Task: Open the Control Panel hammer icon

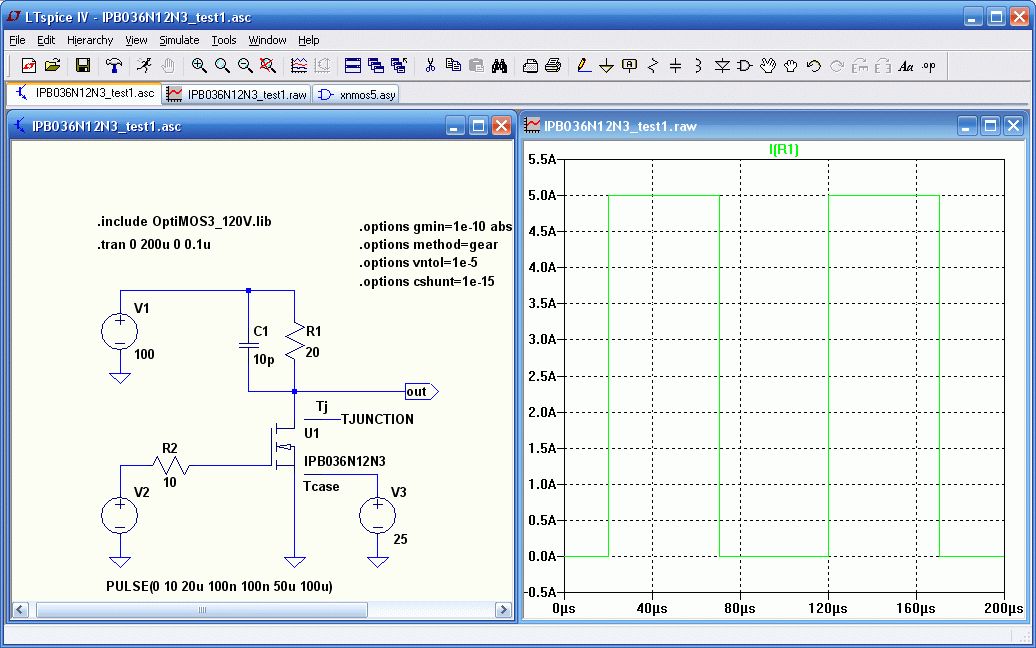Action: [115, 65]
